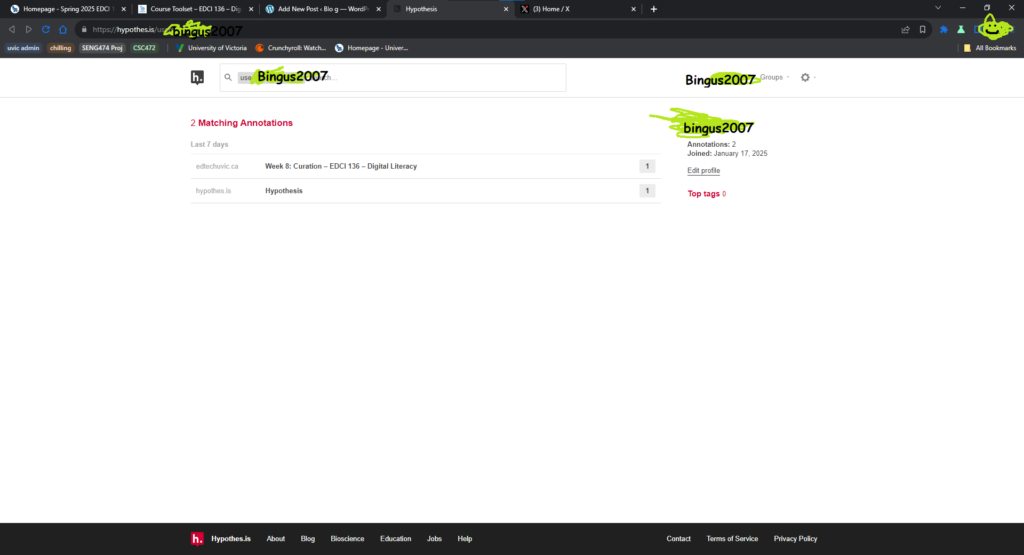The width and height of the screenshot is (1024, 555).
Task: Click the search magnifier icon
Action: click(228, 77)
